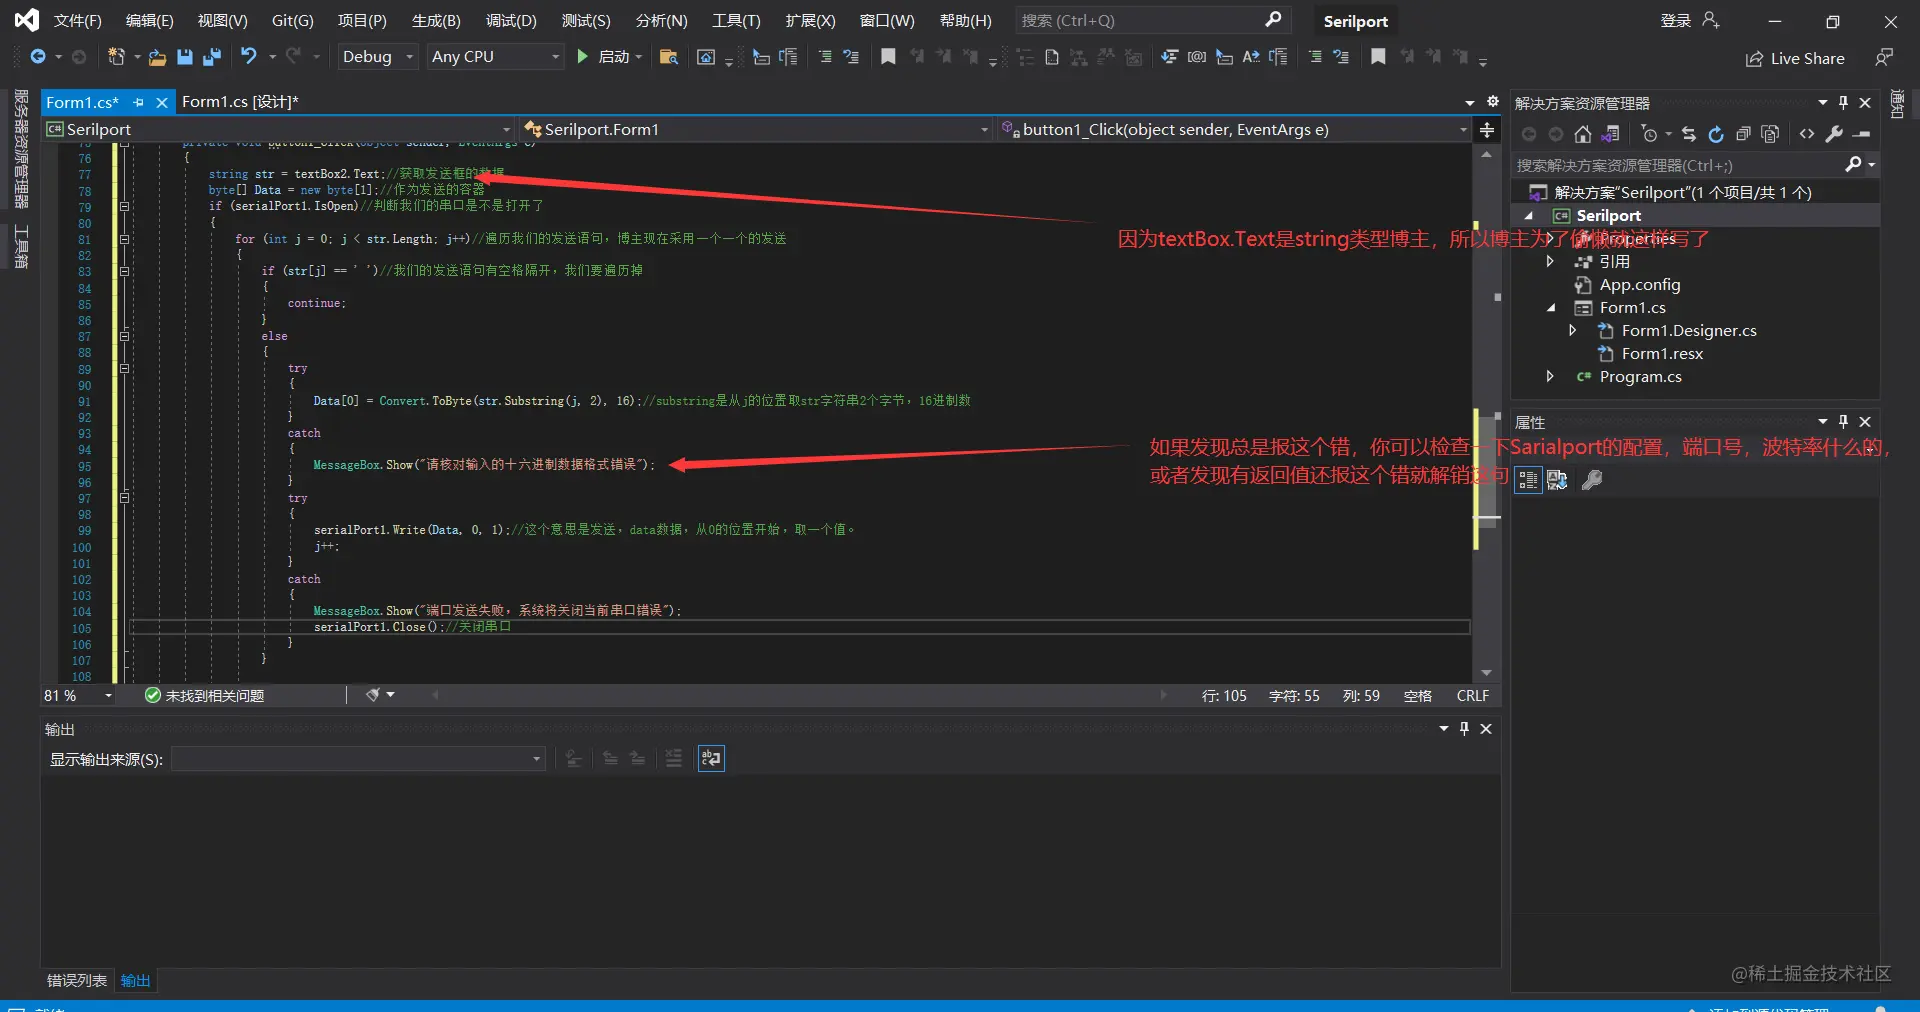Viewport: 1920px width, 1012px height.
Task: Open the Any CPU platform dropdown
Action: coord(495,57)
